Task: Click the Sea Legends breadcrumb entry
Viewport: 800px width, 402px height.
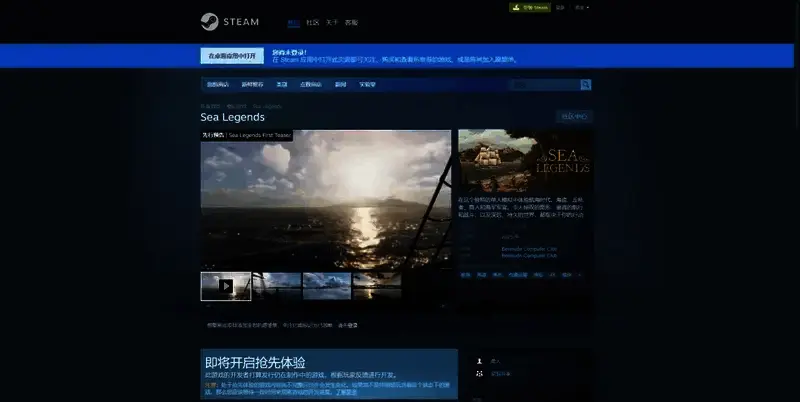Action: tap(267, 107)
